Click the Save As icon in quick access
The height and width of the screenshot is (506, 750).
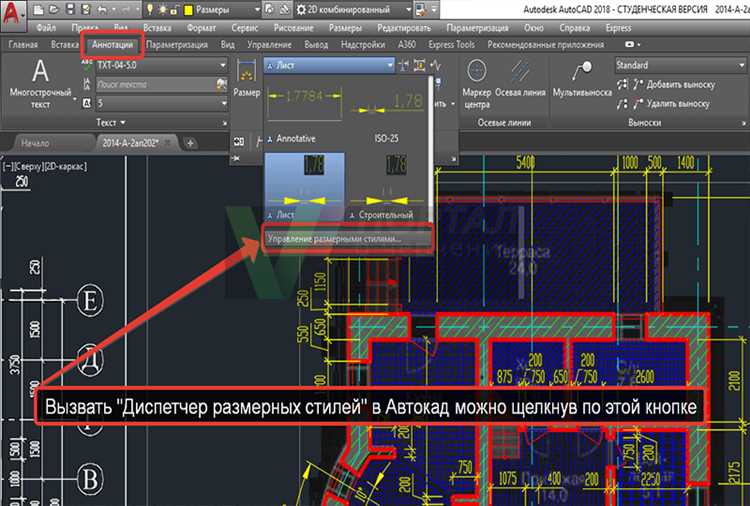point(86,9)
